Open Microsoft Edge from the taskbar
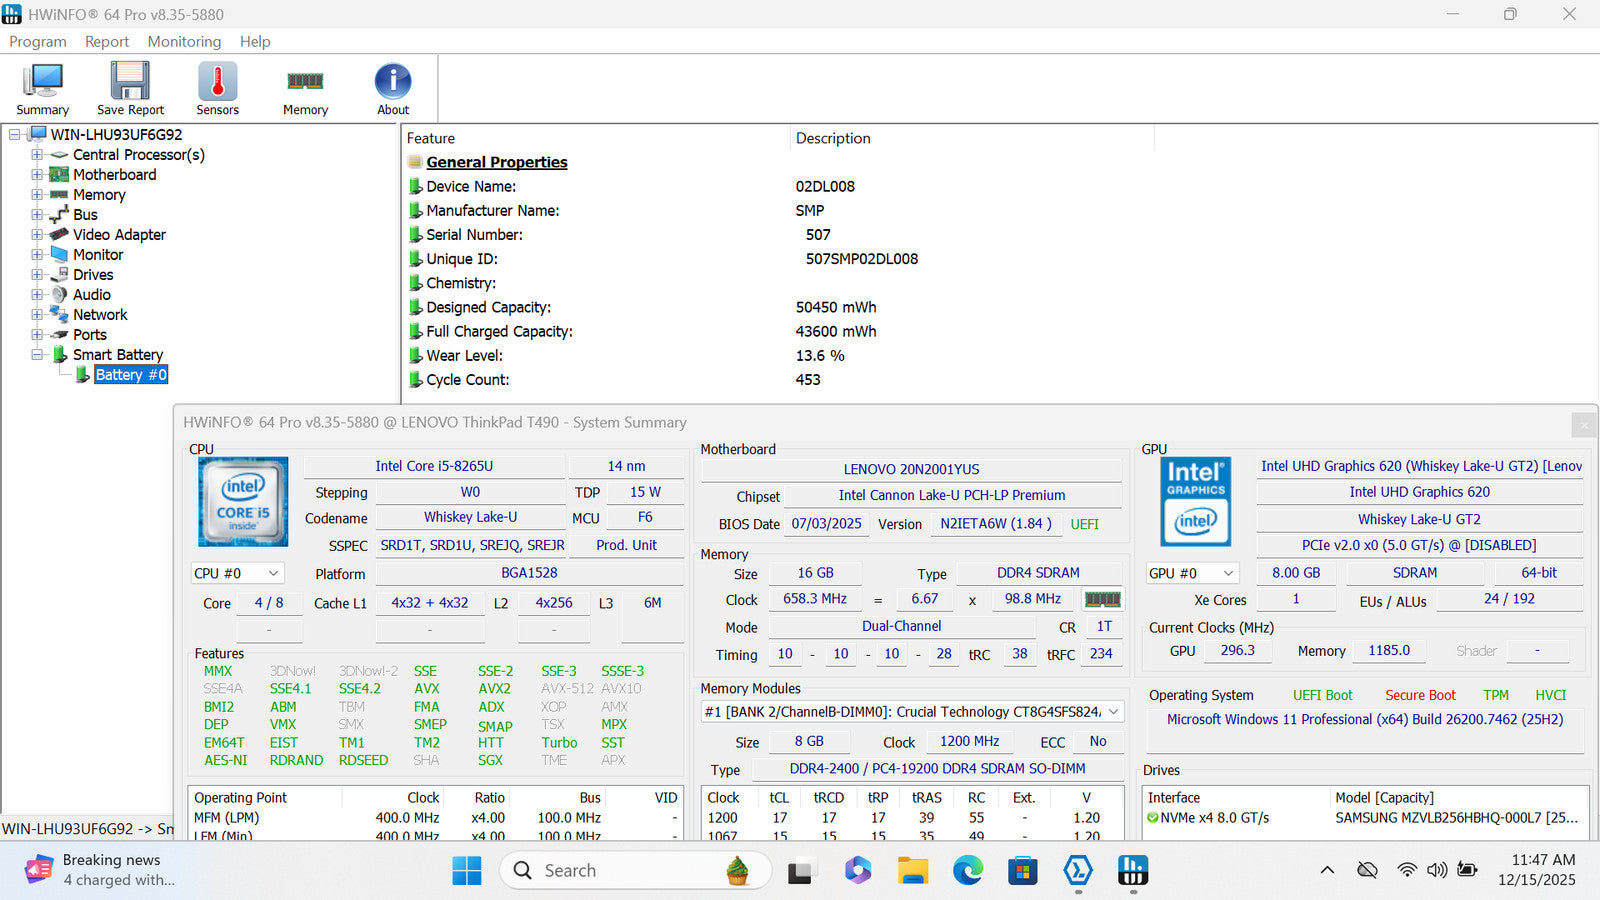 click(x=967, y=871)
